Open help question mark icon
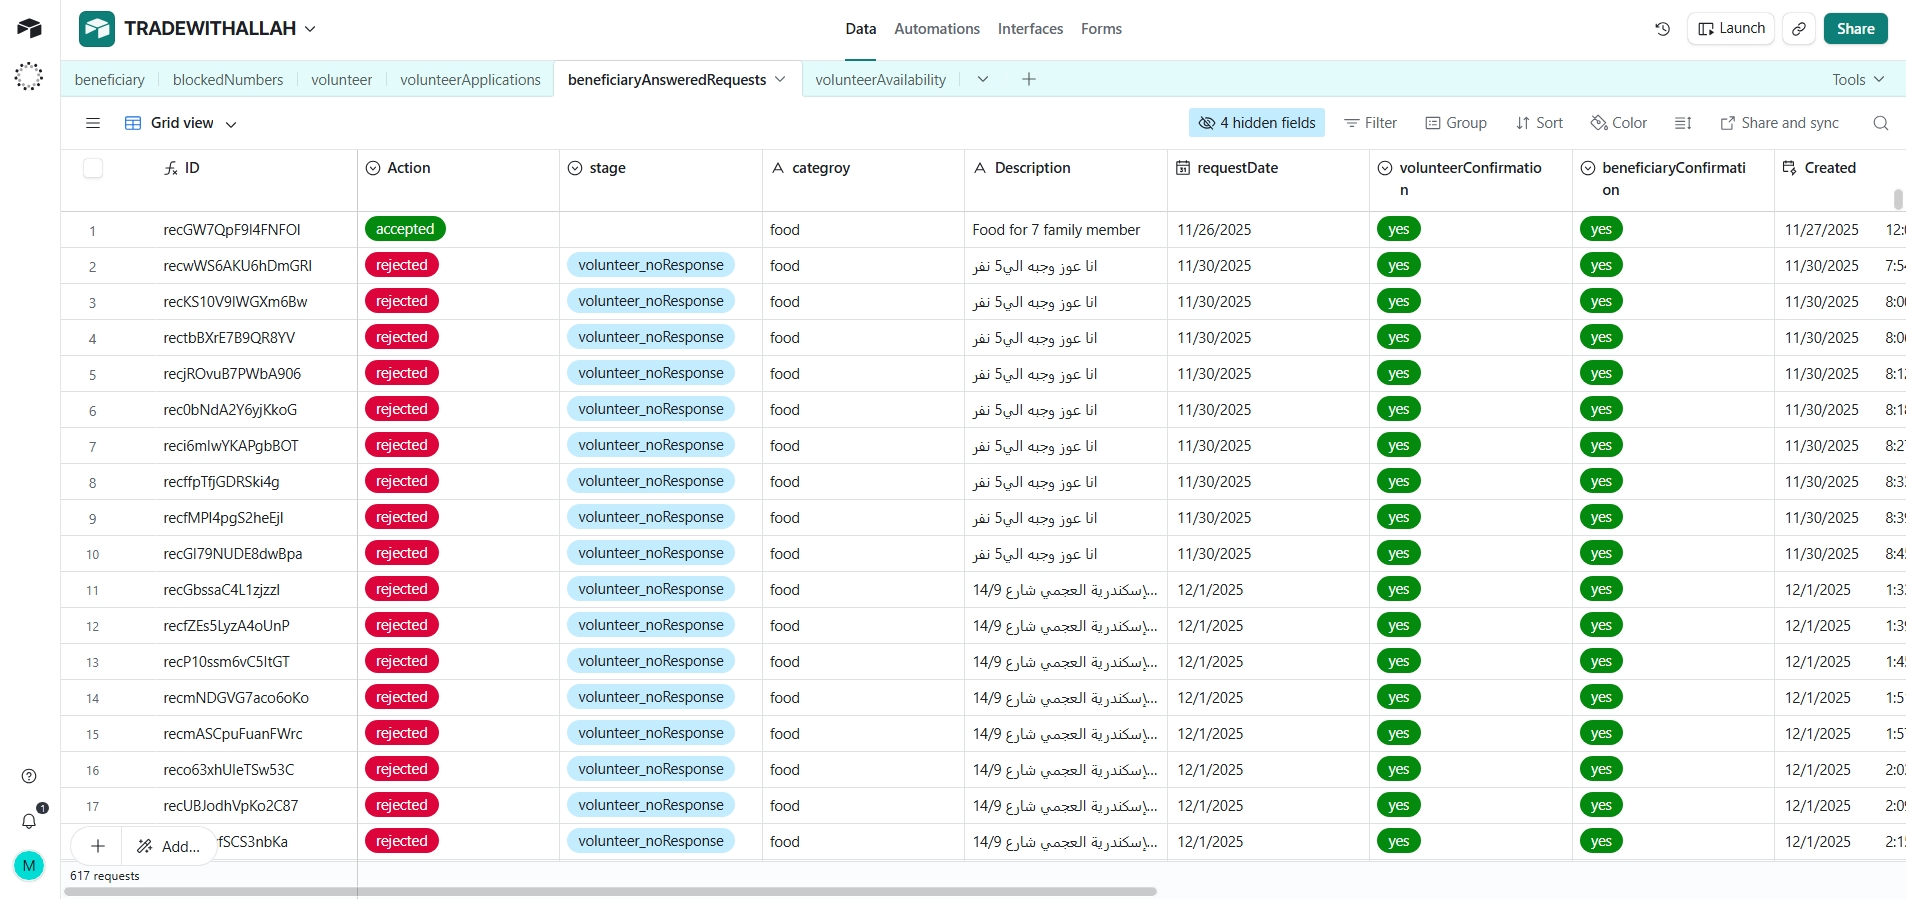Screen dimensions: 1906x899 click(29, 776)
